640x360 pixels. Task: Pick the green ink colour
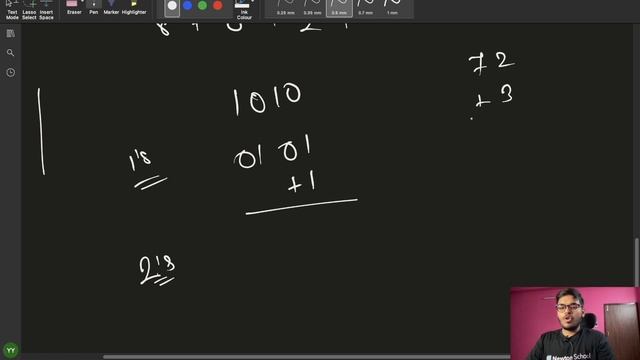pos(202,6)
